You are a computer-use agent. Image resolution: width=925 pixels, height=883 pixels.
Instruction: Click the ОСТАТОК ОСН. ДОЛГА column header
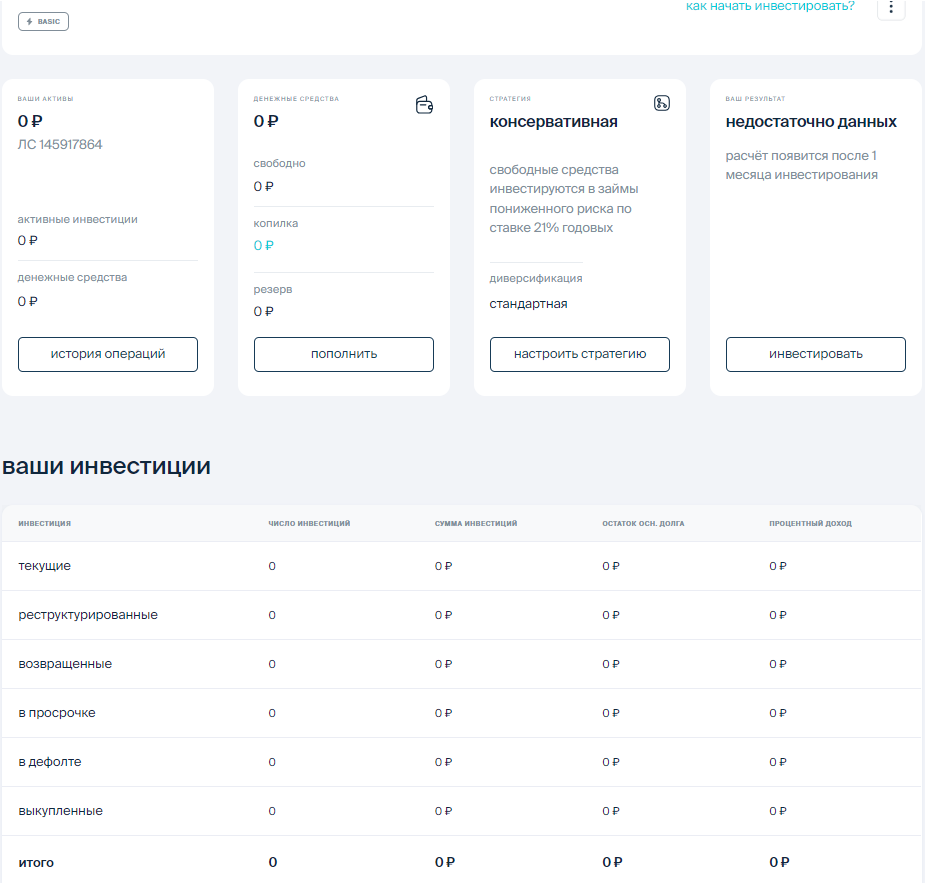[643, 523]
